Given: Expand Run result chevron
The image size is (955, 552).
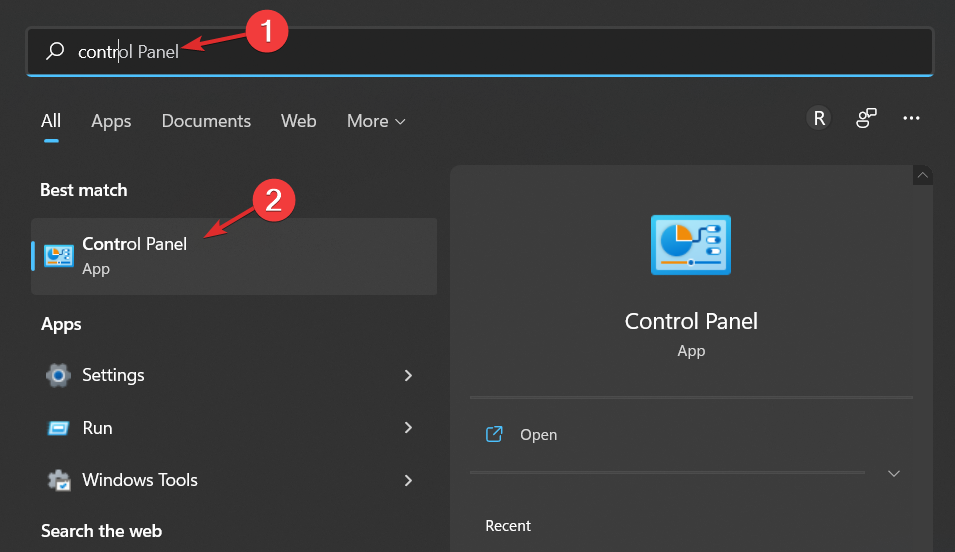Looking at the screenshot, I should click(408, 428).
